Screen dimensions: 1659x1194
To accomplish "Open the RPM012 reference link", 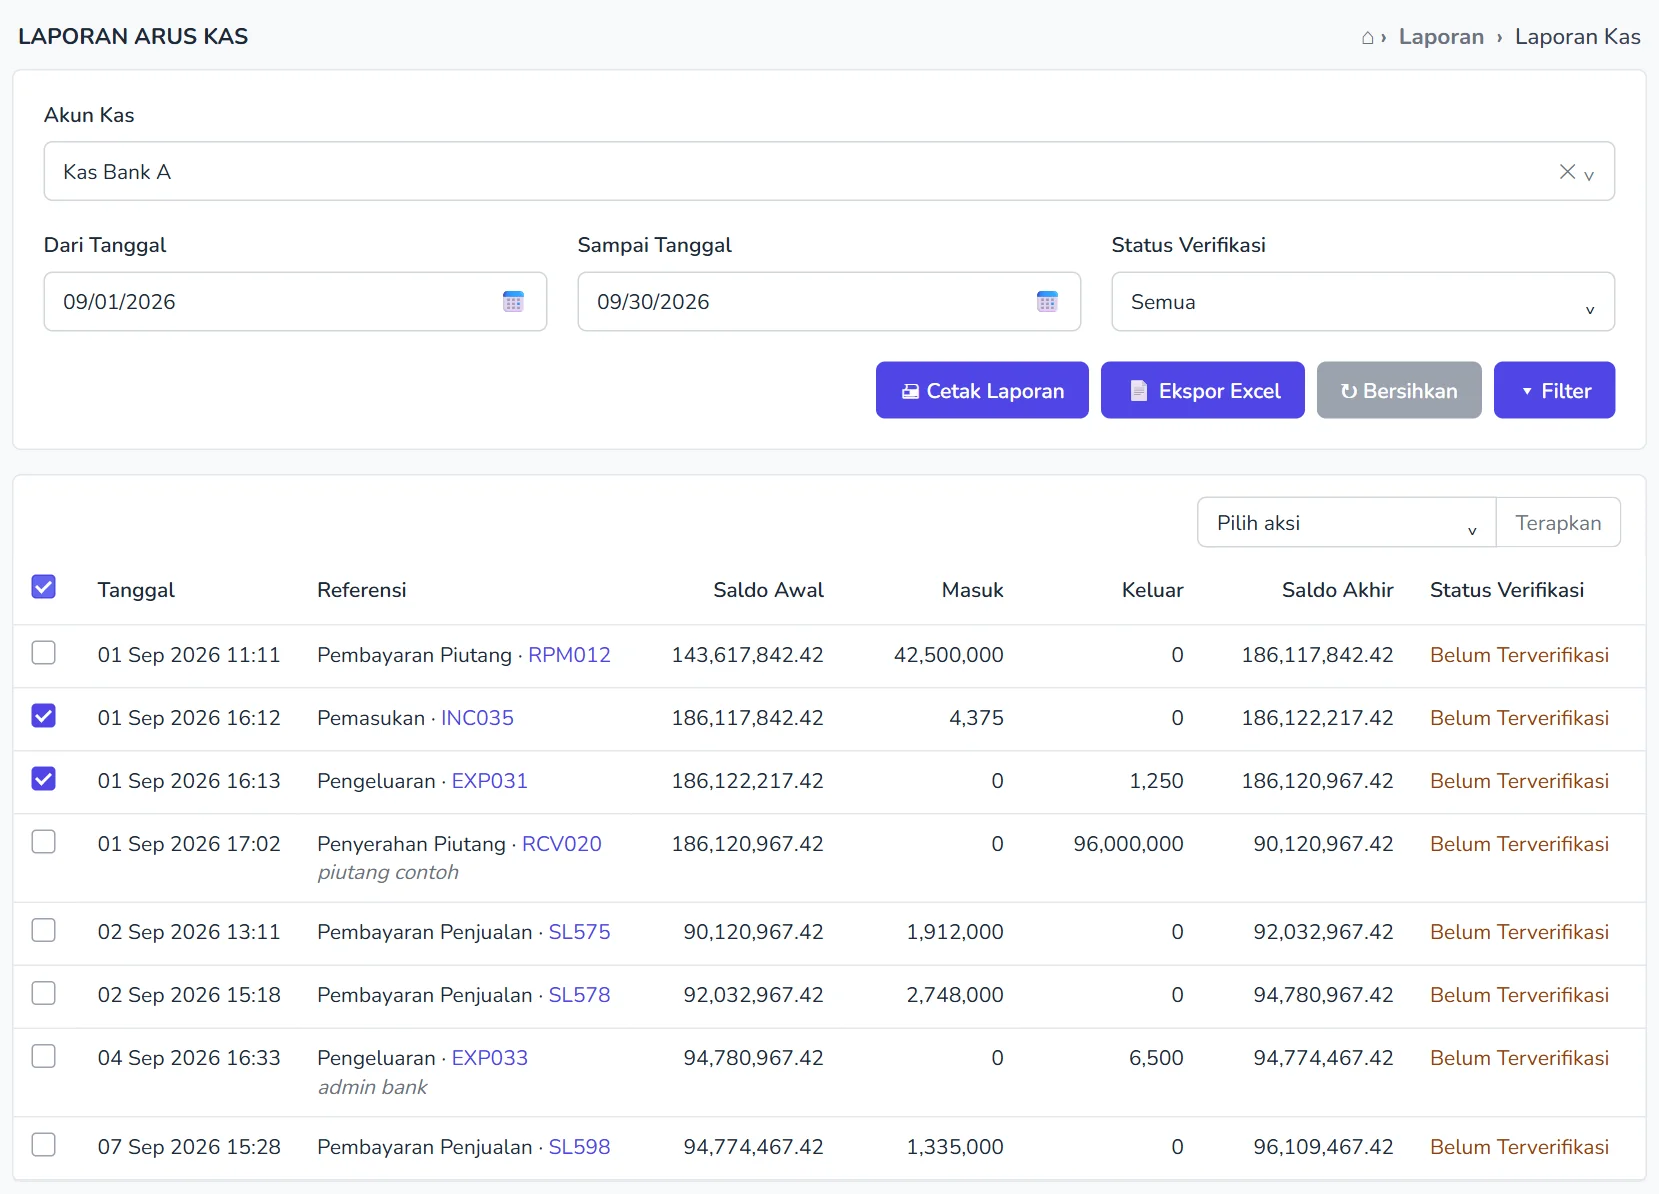I will (x=569, y=655).
